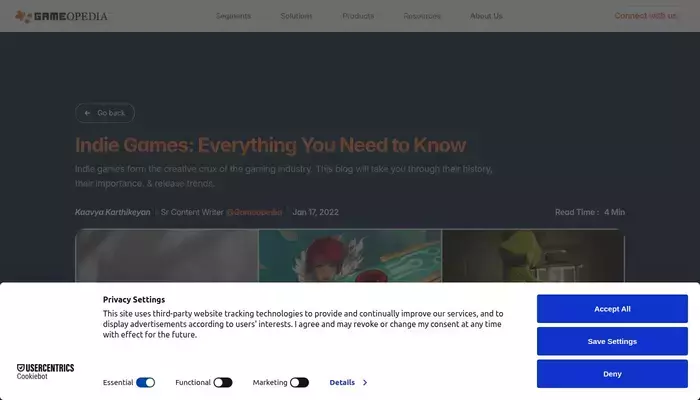Toggle the Essential cookies switch

(146, 383)
